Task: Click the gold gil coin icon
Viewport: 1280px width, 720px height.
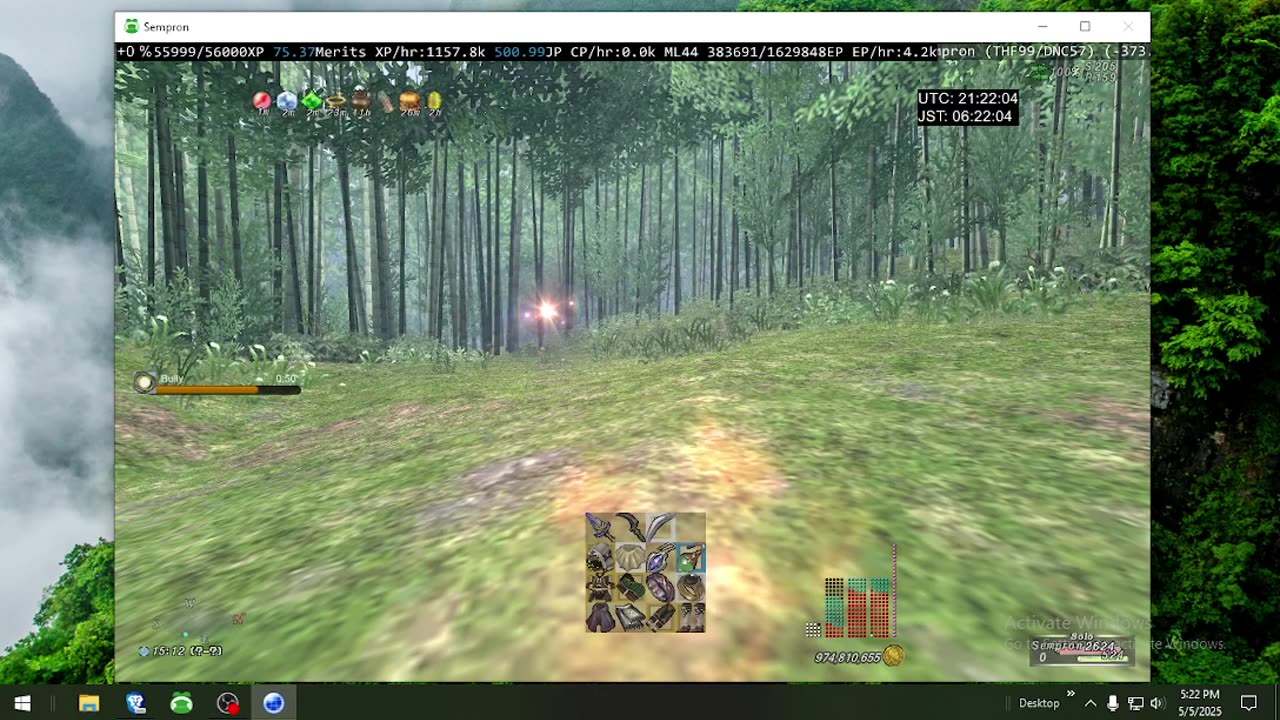Action: (894, 656)
